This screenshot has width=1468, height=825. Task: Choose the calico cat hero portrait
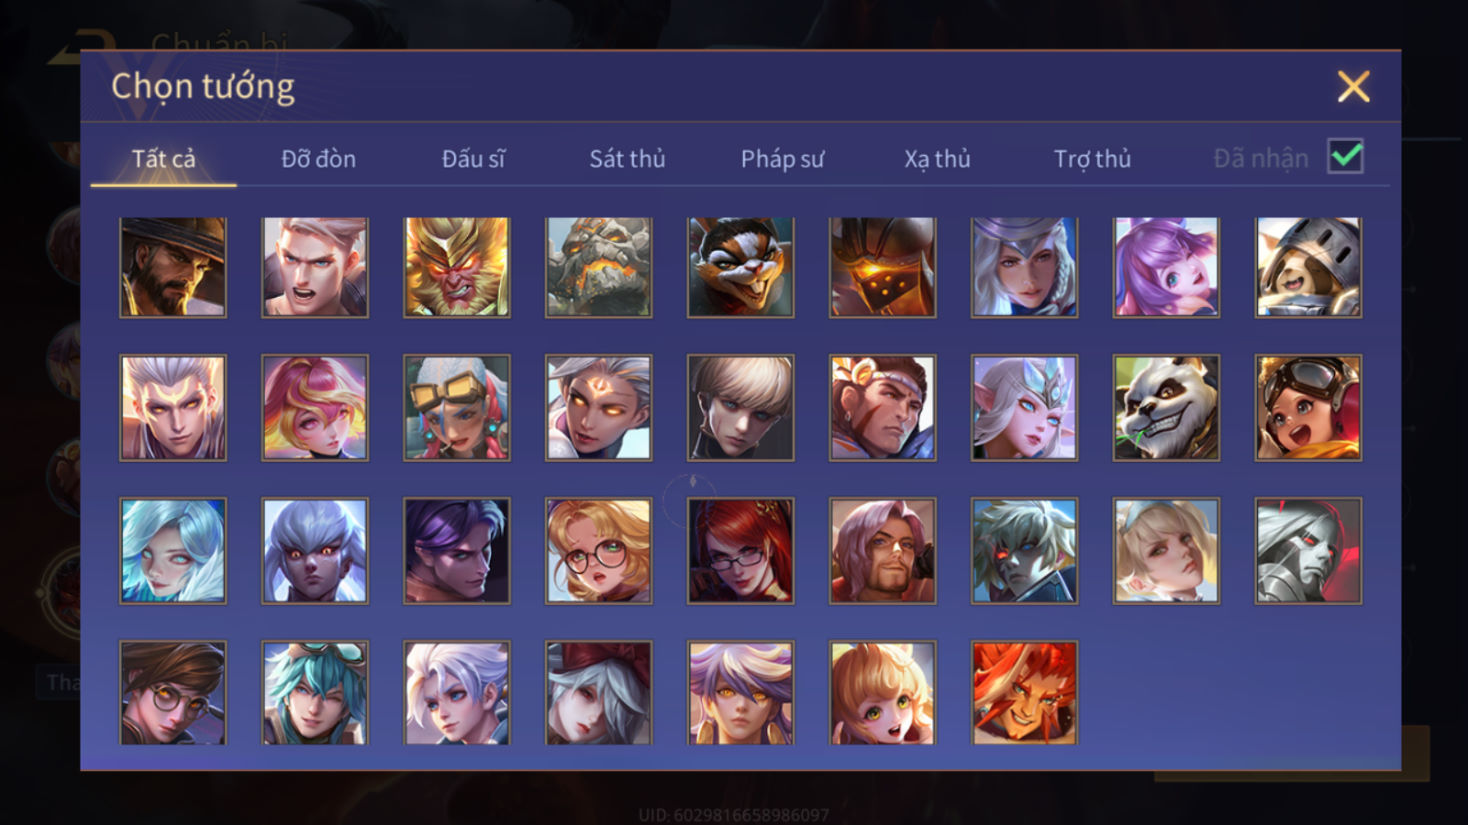tap(741, 267)
